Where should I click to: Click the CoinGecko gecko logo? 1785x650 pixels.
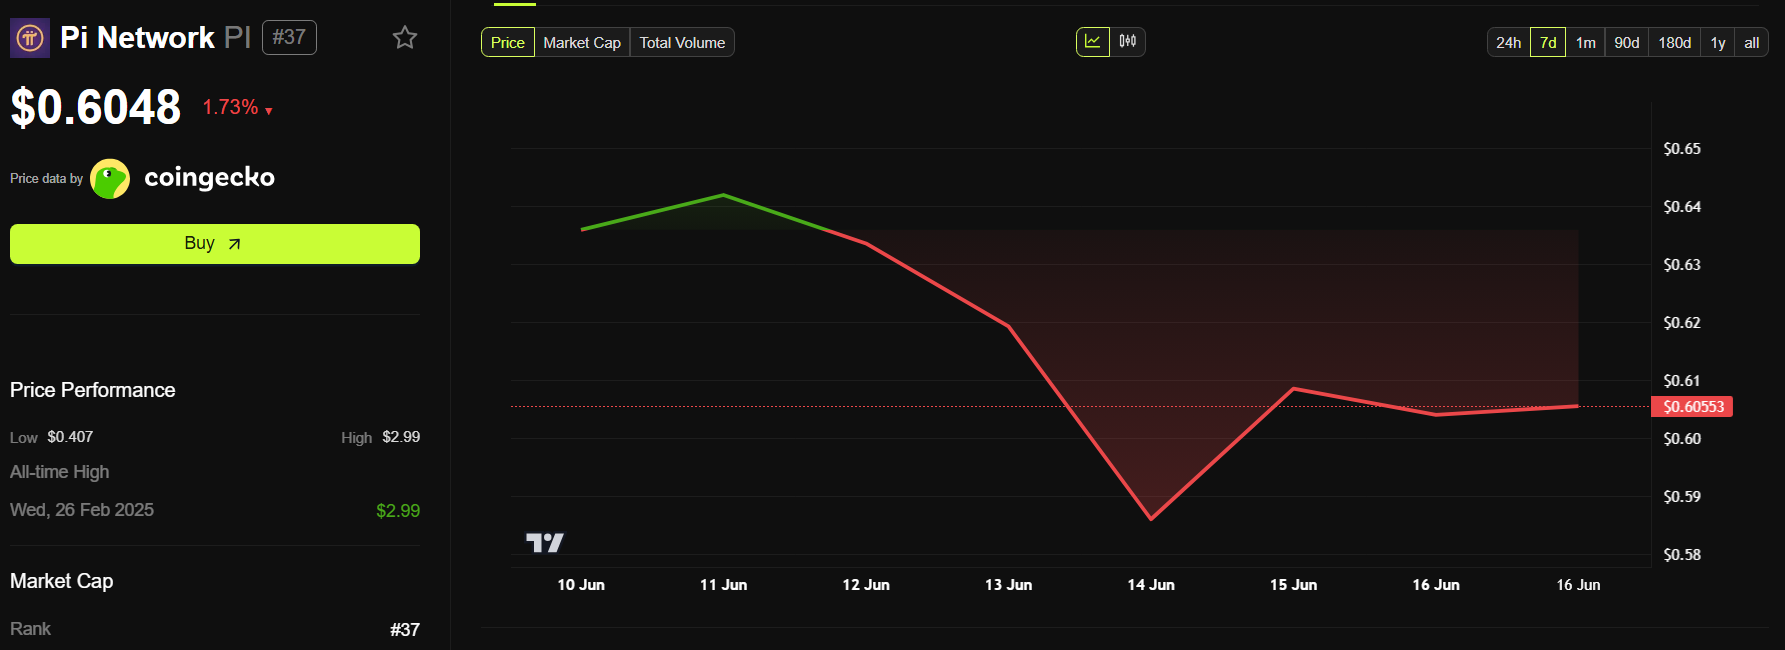point(110,179)
